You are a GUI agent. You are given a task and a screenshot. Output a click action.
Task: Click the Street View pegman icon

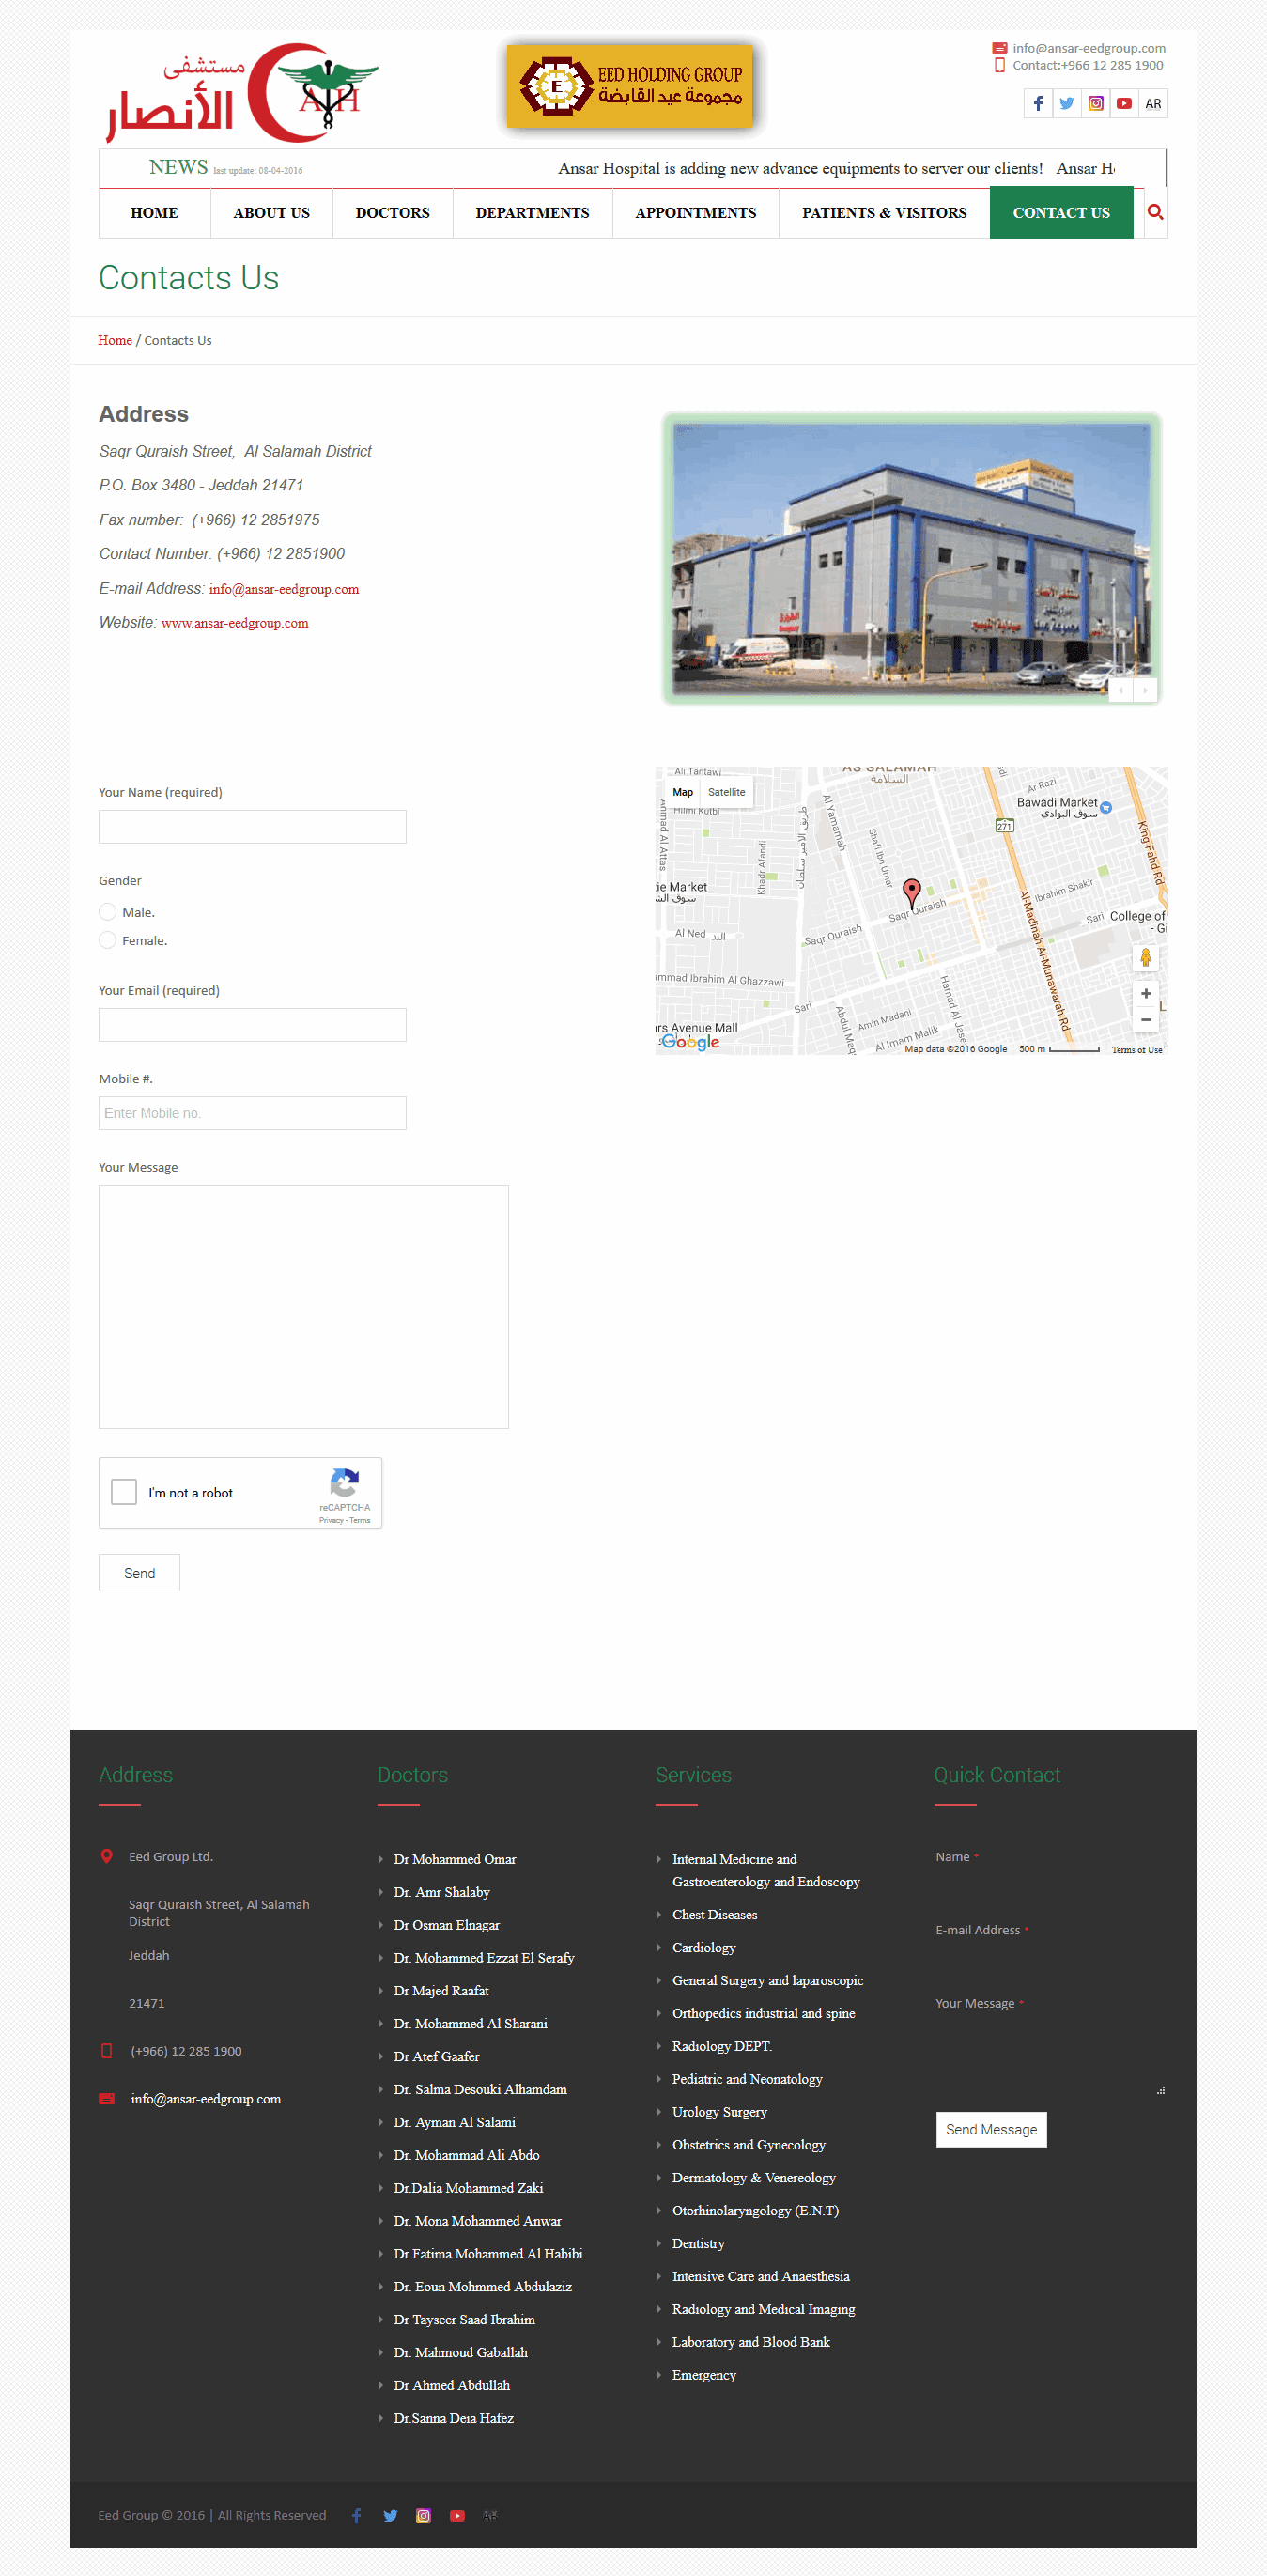coord(1146,957)
